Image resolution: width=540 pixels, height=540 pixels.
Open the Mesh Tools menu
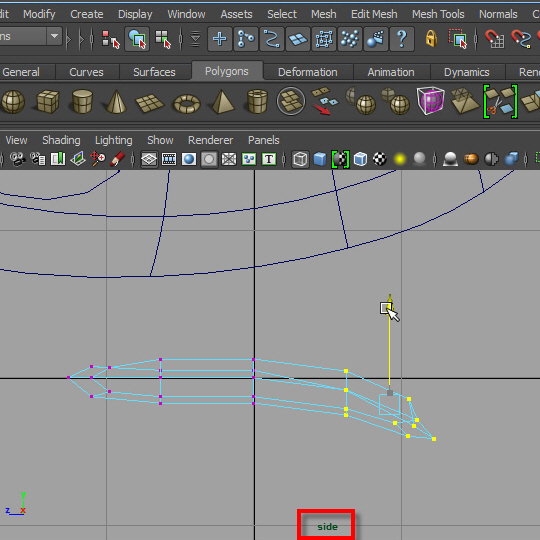tap(438, 14)
